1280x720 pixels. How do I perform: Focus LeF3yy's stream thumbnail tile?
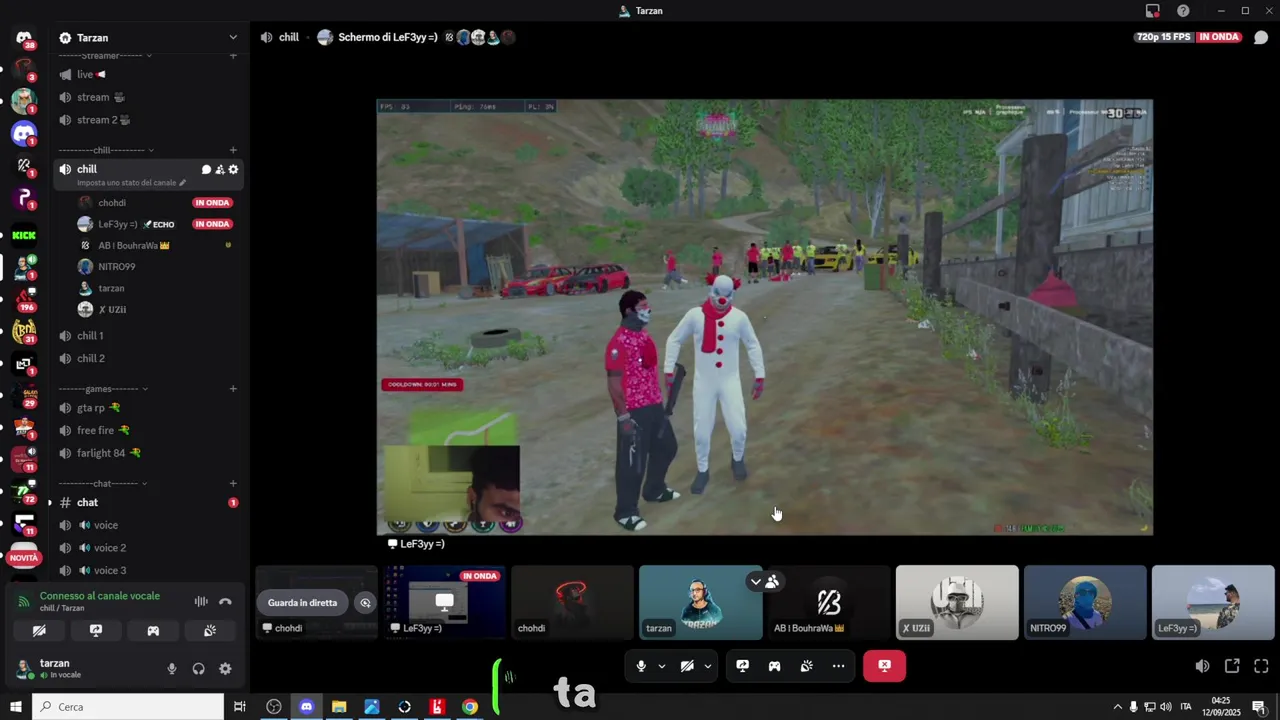(444, 603)
